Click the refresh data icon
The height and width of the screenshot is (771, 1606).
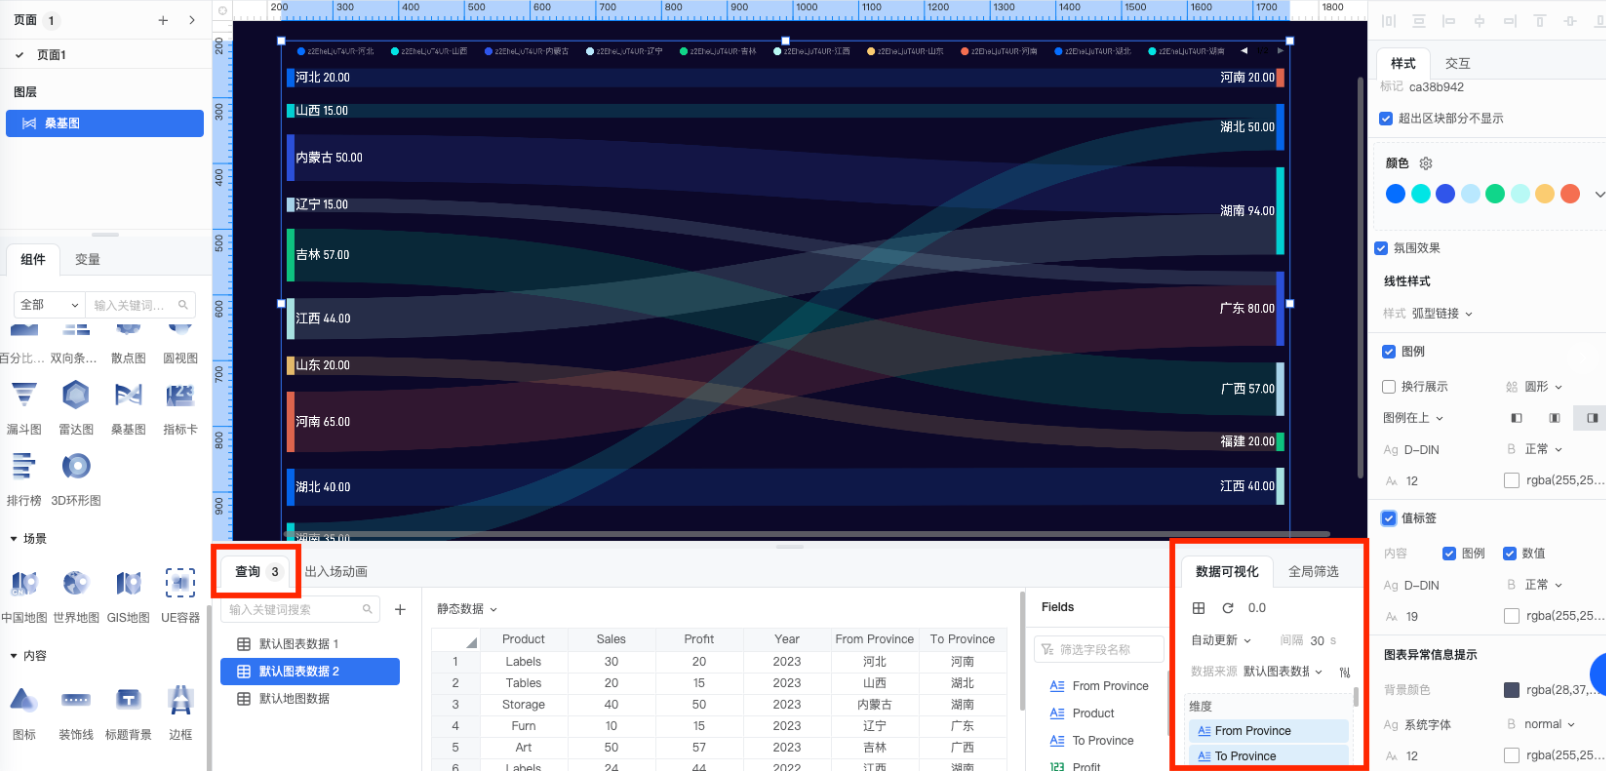(1228, 608)
